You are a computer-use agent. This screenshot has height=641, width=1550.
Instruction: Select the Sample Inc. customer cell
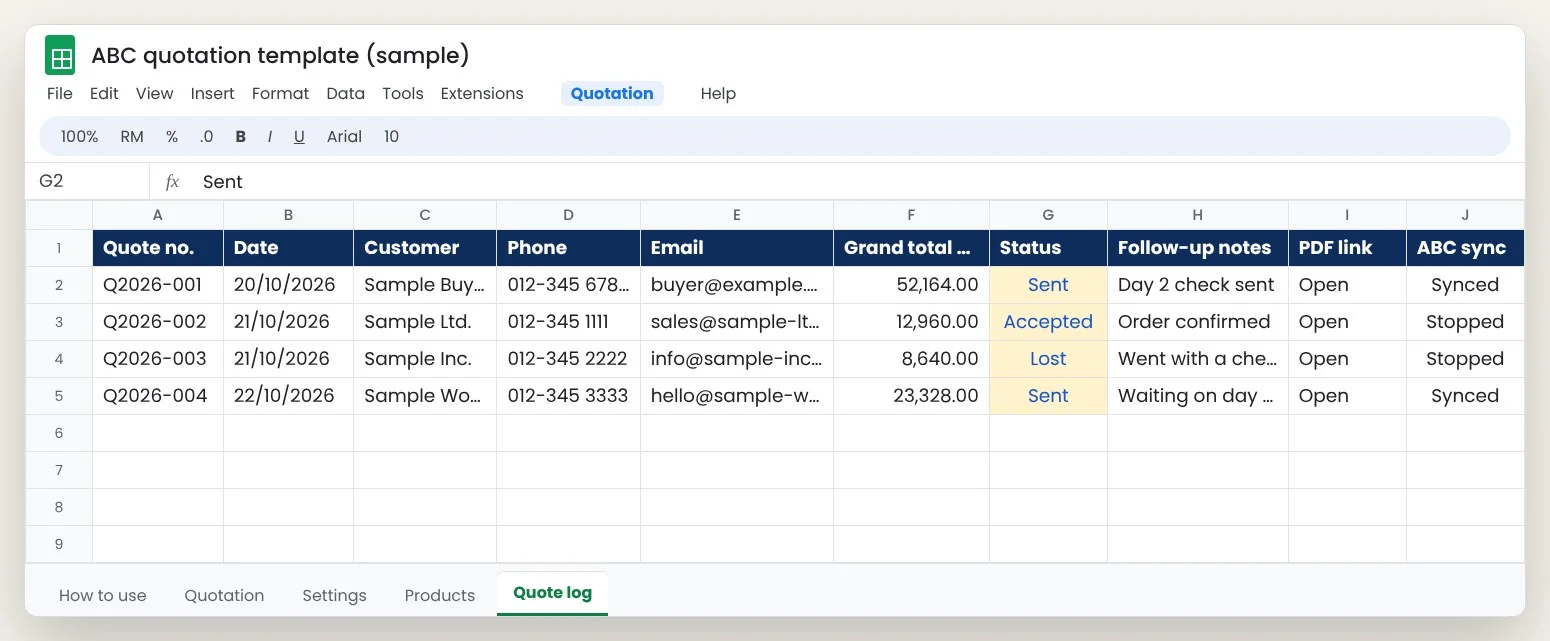[425, 359]
